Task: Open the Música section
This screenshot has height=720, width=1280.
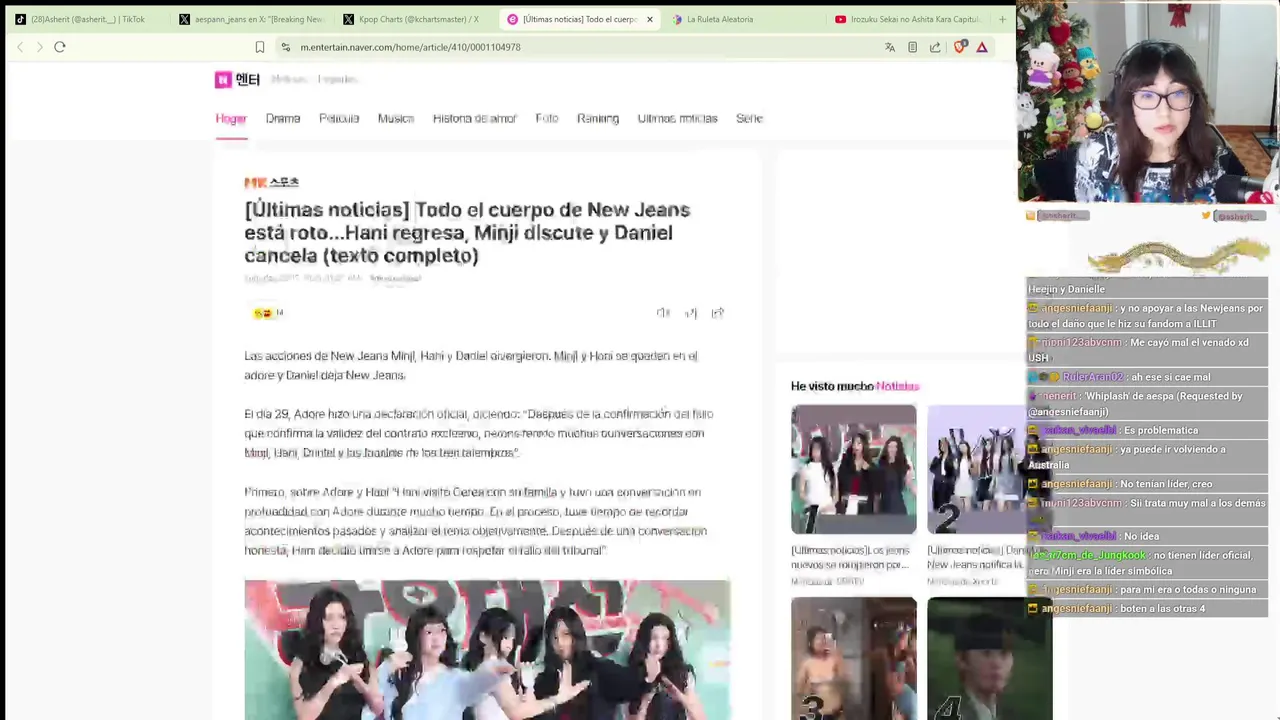Action: point(396,118)
